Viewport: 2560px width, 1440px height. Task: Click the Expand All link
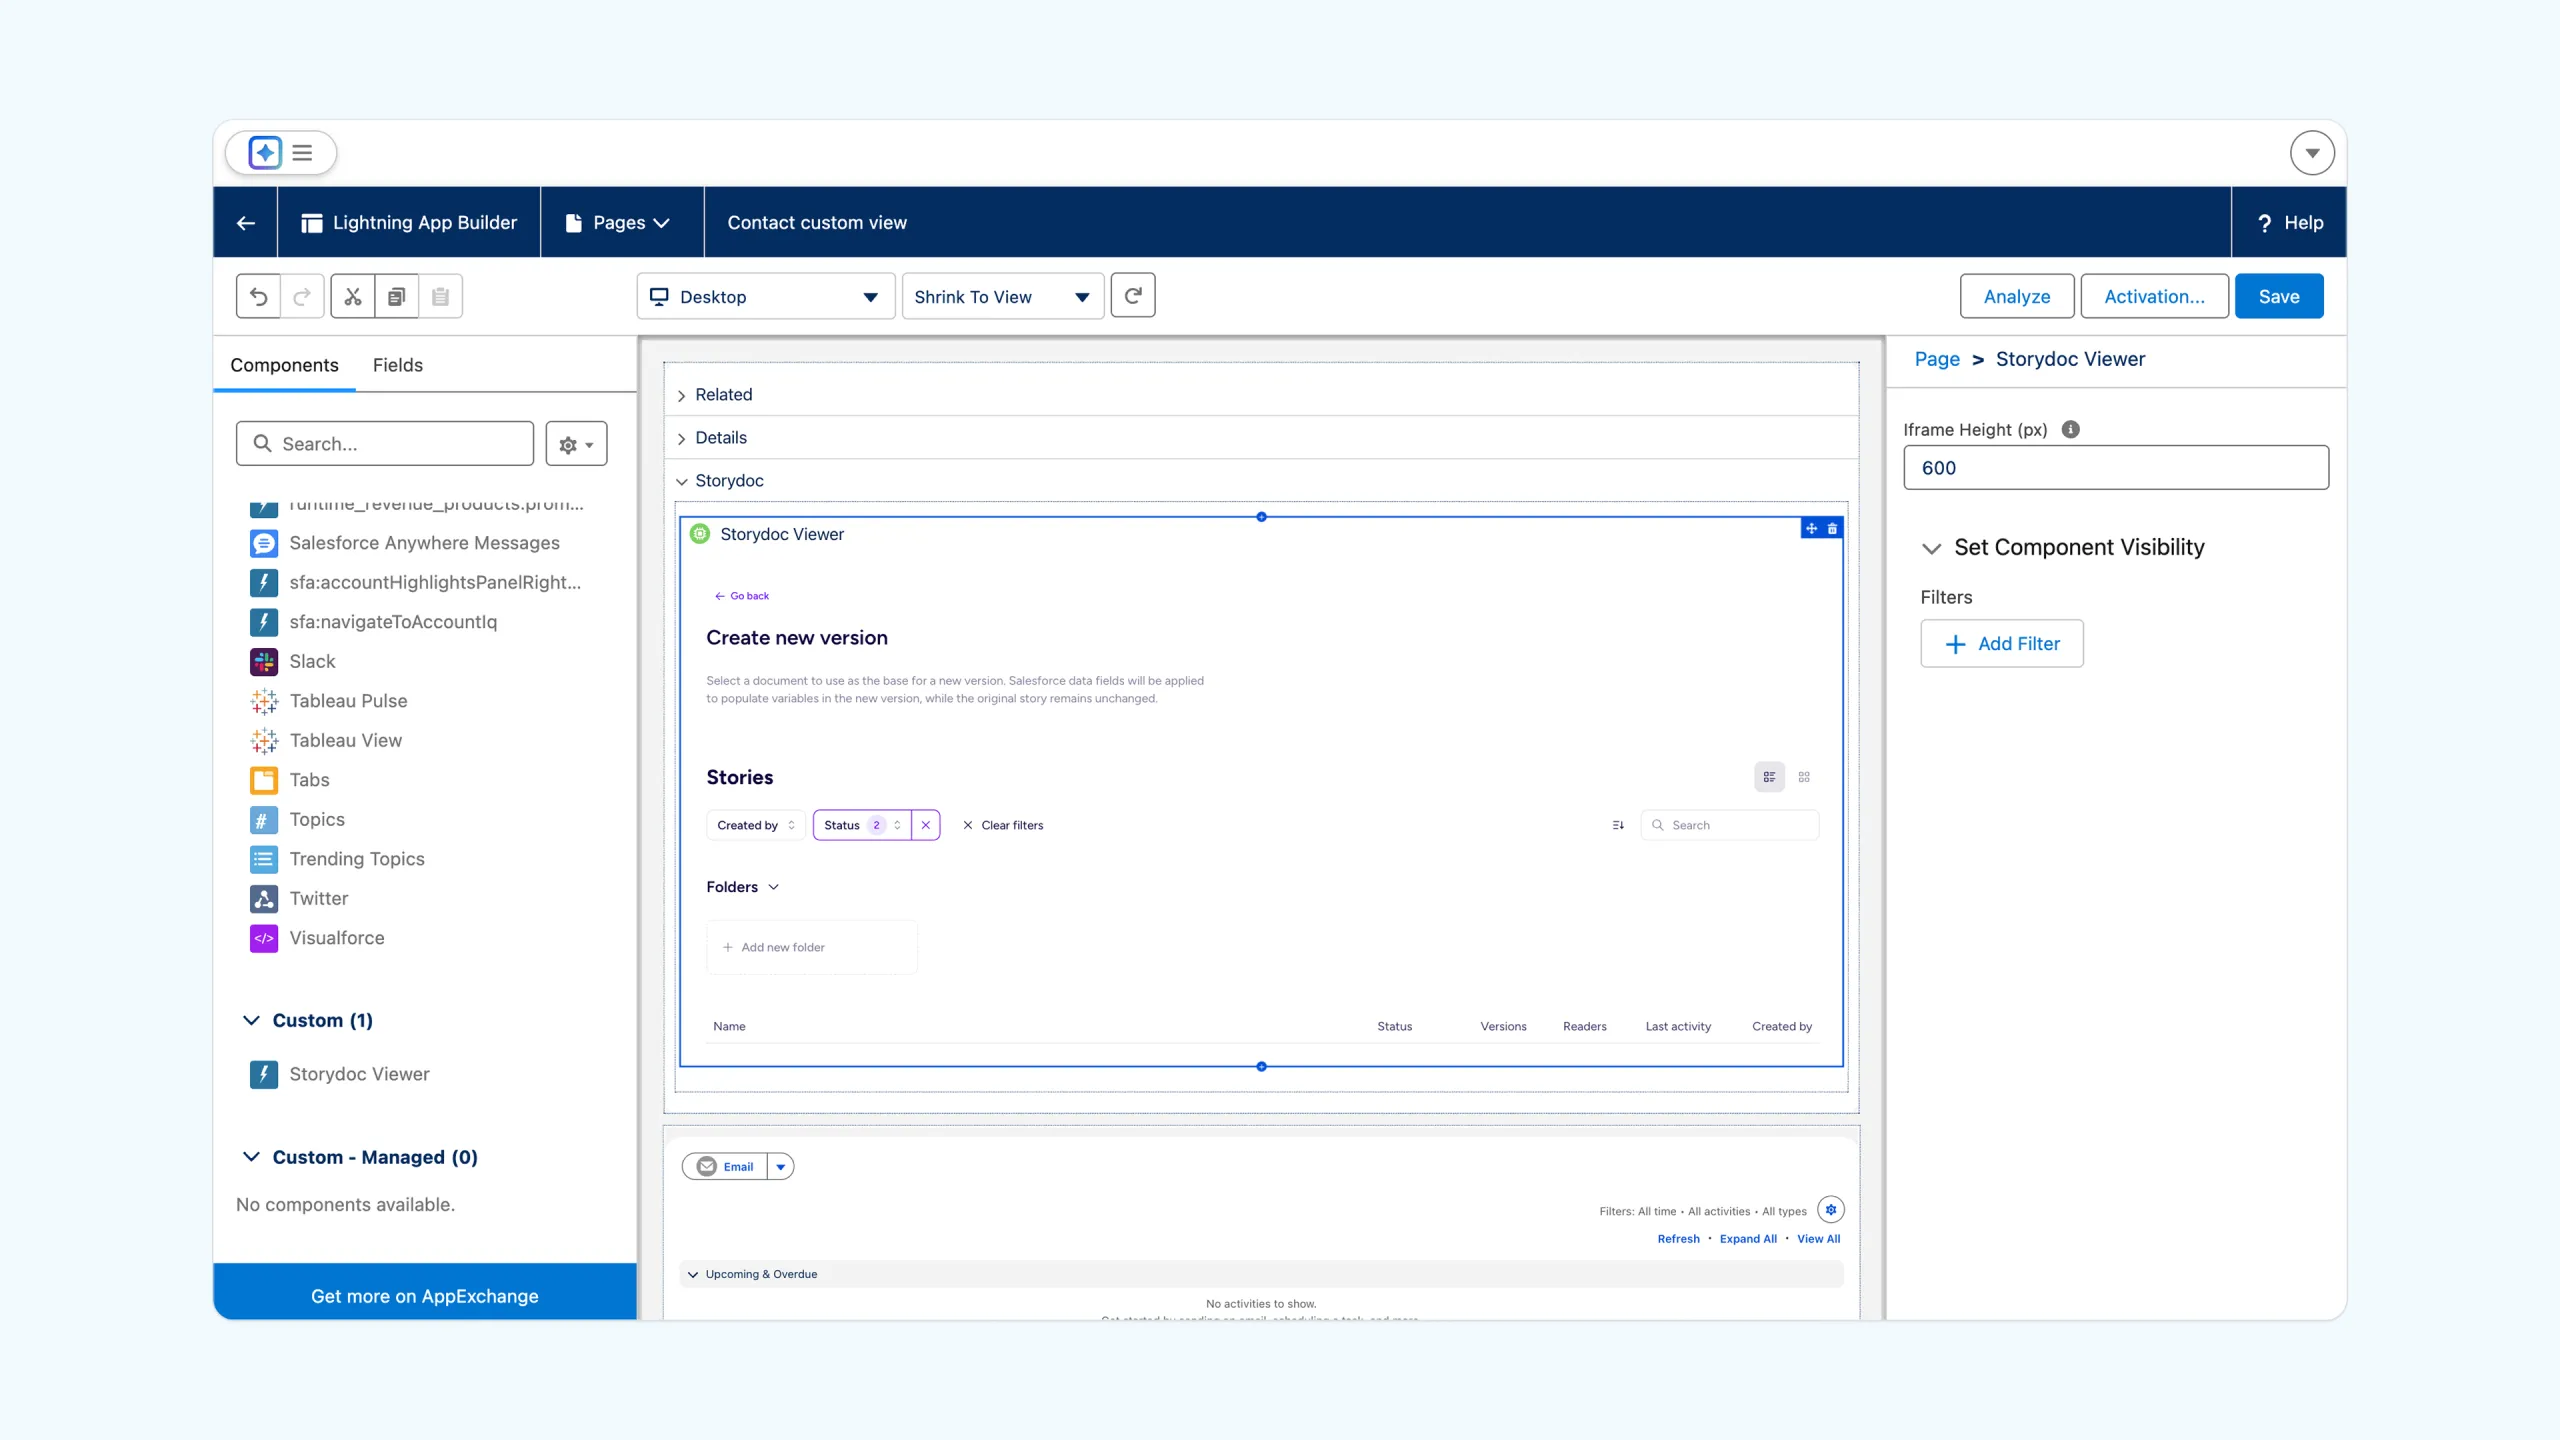[x=1748, y=1239]
